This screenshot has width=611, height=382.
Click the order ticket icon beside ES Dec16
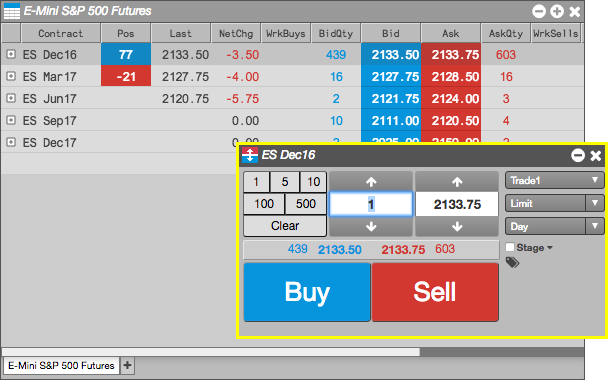[x=250, y=155]
